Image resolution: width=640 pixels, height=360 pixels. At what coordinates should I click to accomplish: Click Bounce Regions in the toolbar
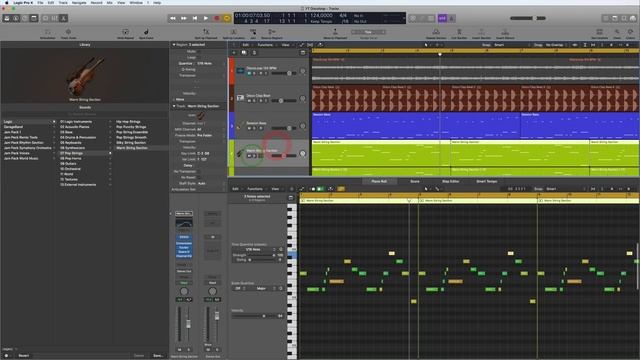tap(272, 33)
